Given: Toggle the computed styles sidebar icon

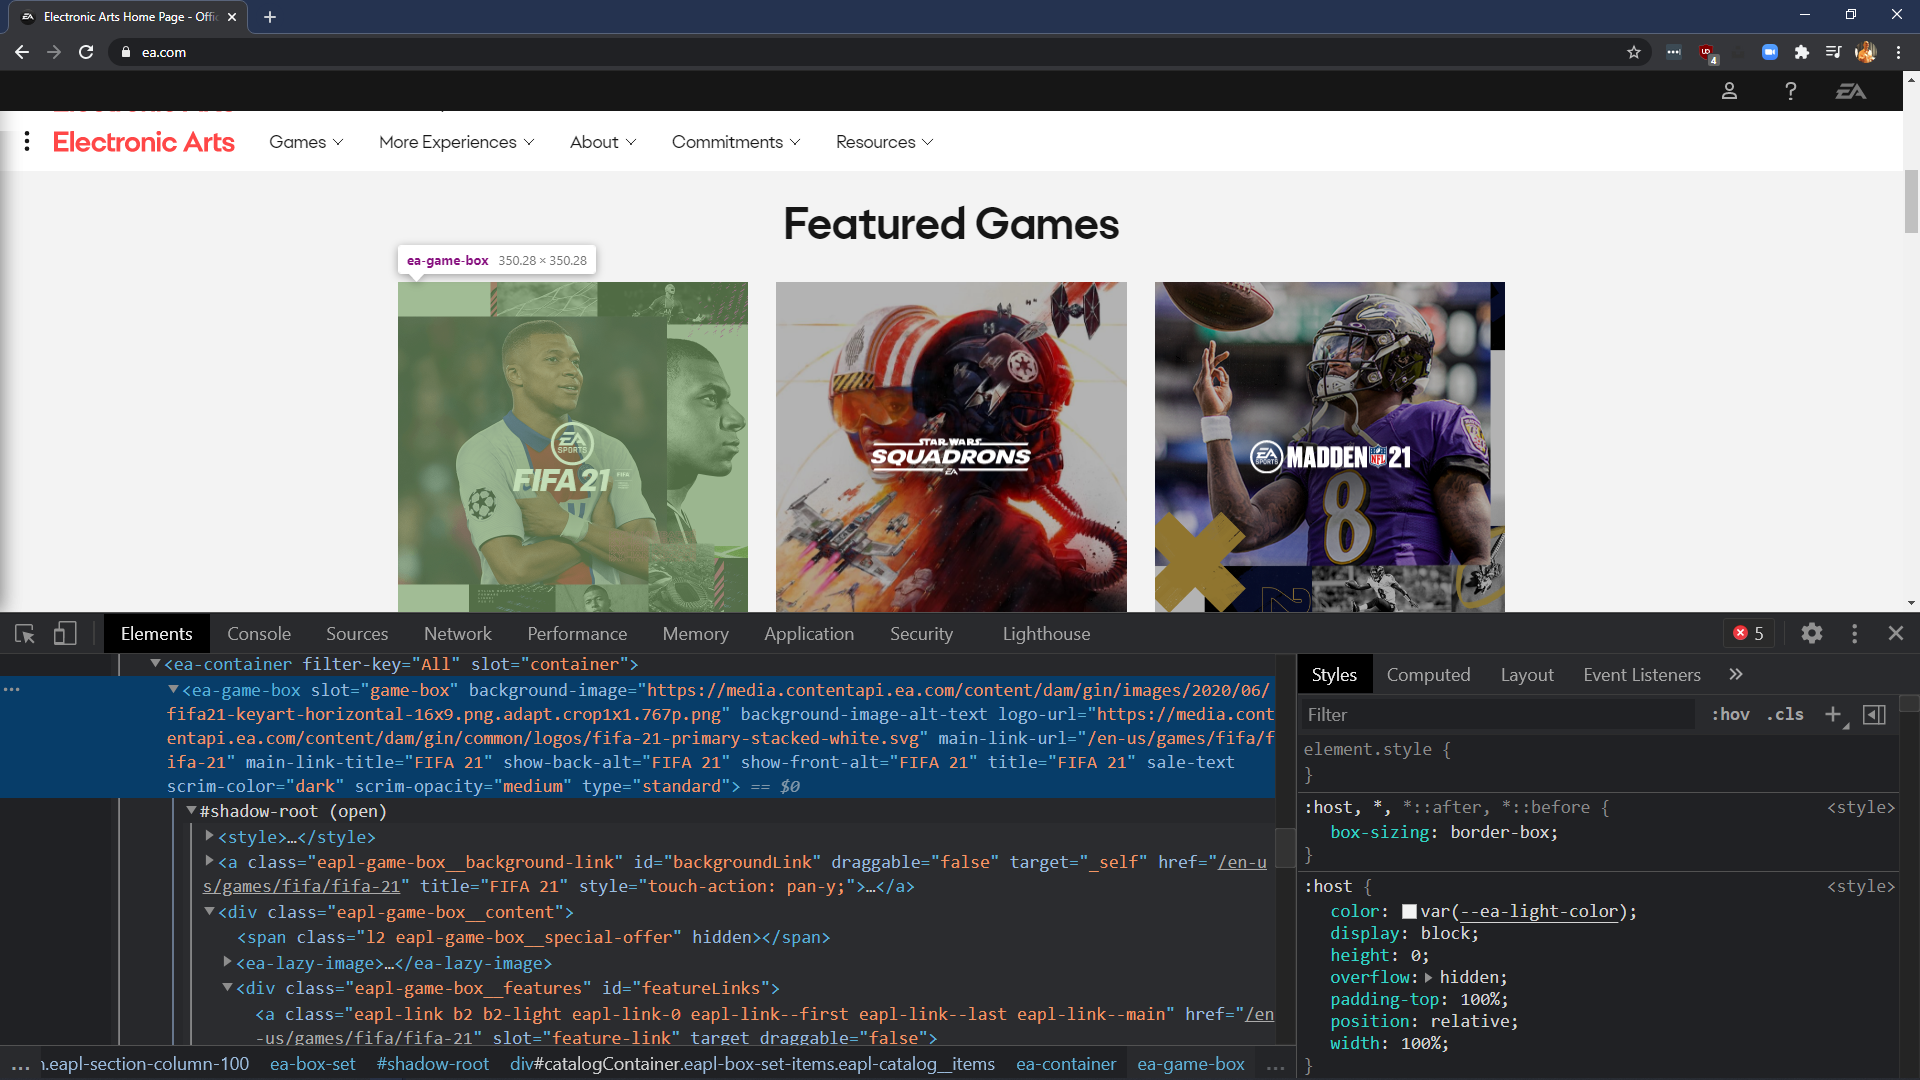Looking at the screenshot, I should [1875, 714].
